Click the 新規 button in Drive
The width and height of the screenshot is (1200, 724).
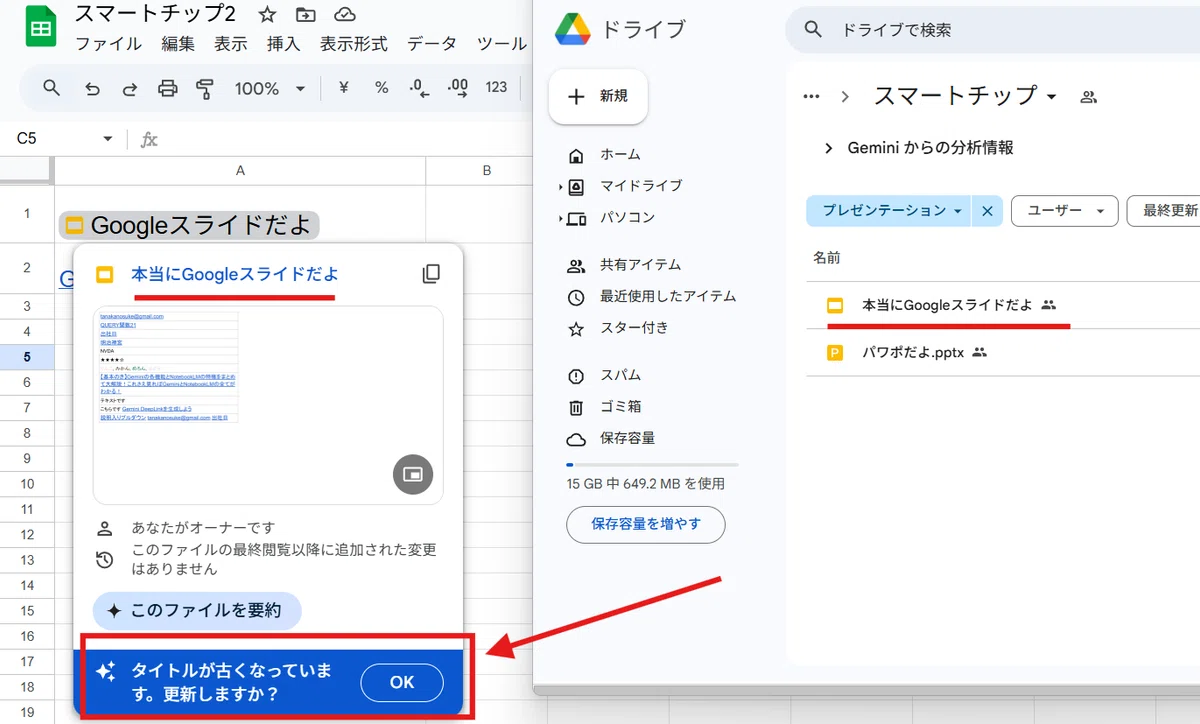[598, 97]
